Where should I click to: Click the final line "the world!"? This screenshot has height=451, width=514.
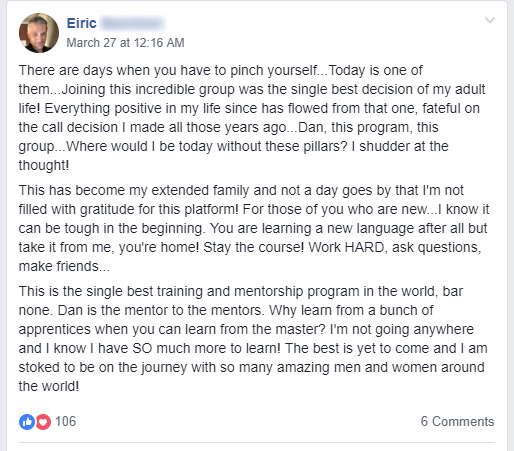coord(49,386)
